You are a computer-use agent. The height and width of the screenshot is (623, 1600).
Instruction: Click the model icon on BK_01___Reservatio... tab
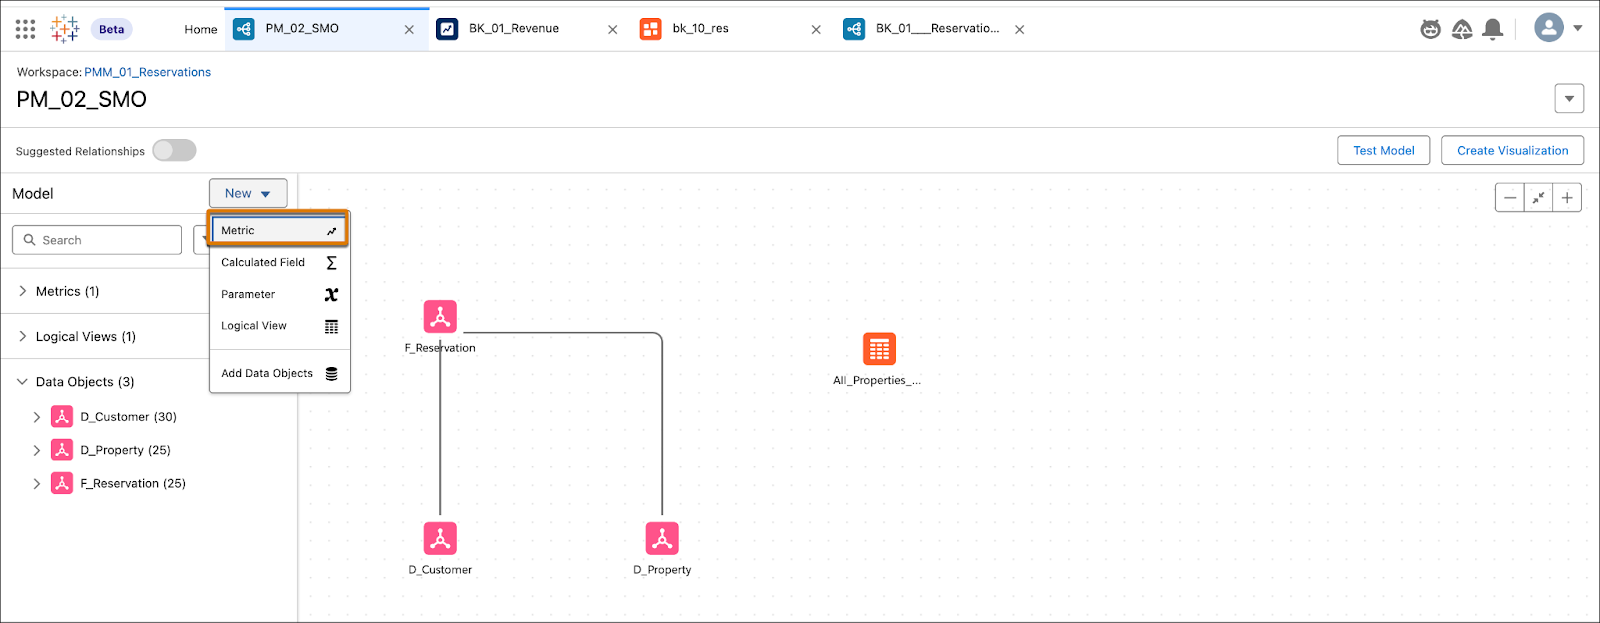(x=854, y=29)
